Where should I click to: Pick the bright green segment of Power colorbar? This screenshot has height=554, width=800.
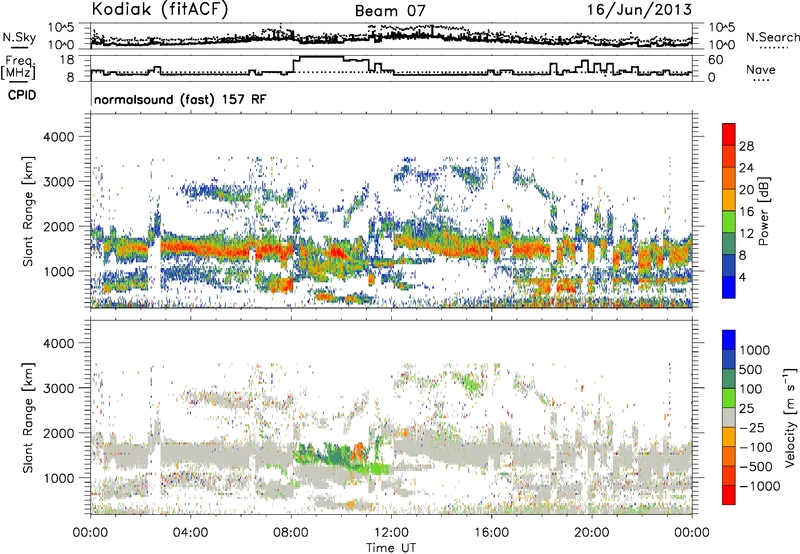point(729,222)
